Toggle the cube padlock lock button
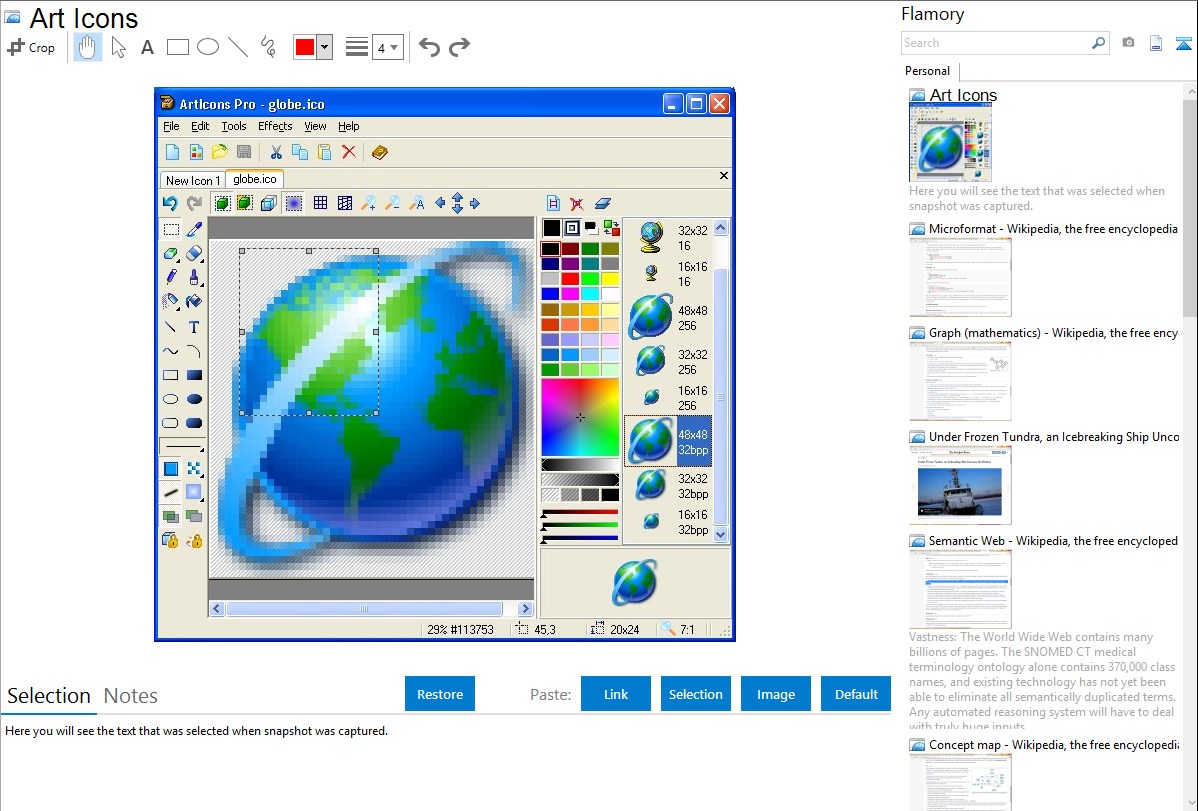This screenshot has width=1198, height=811. coord(170,541)
